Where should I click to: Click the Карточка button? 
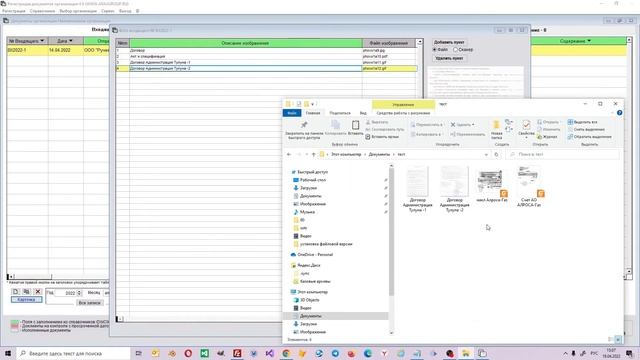tap(26, 300)
